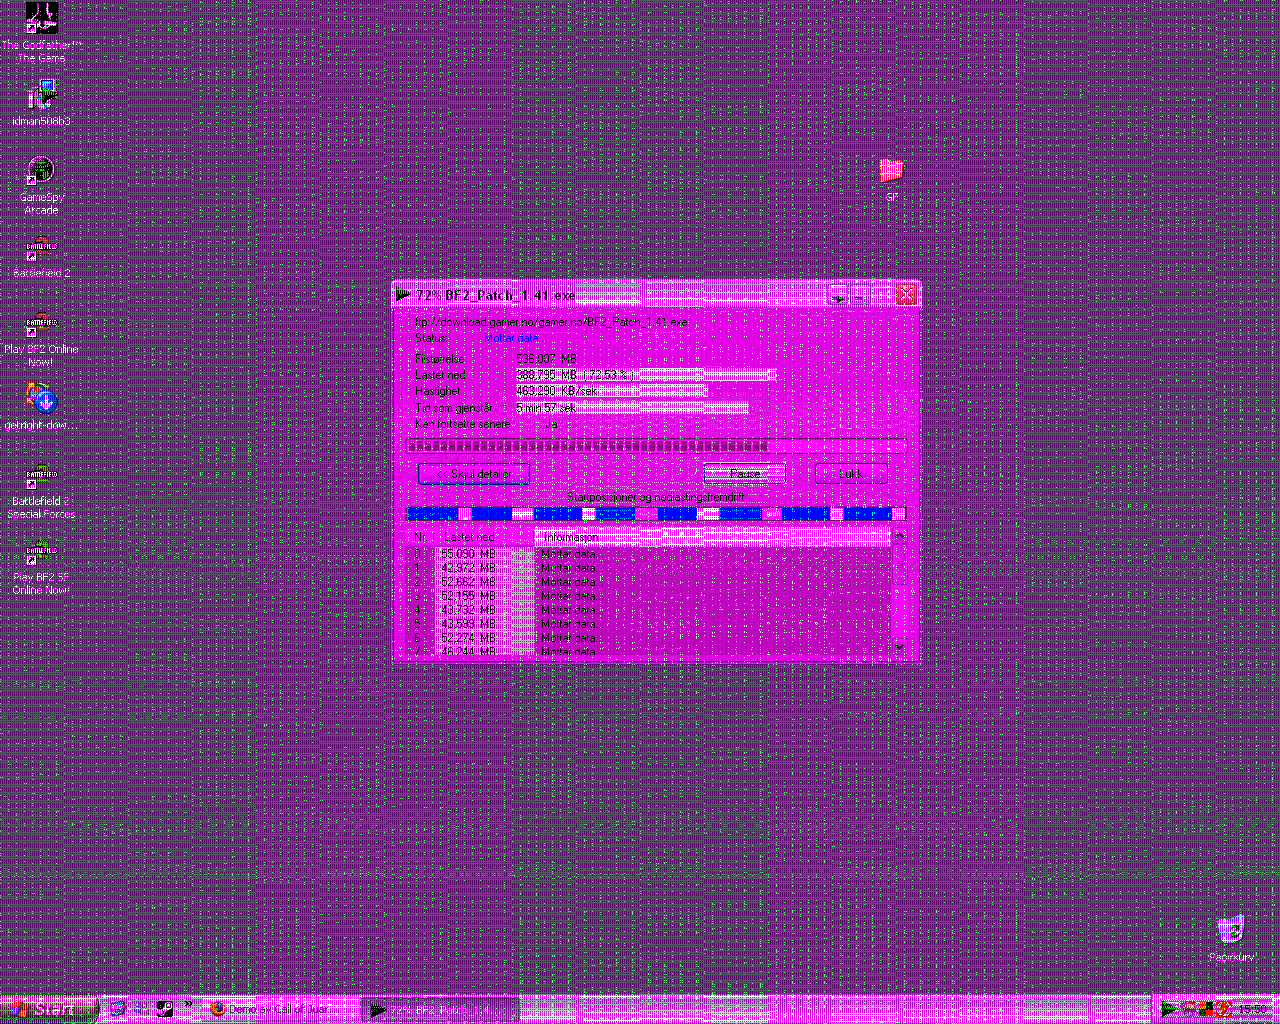Select Battlefield 2 Special Forces shortcut
The width and height of the screenshot is (1280, 1024).
[x=41, y=491]
